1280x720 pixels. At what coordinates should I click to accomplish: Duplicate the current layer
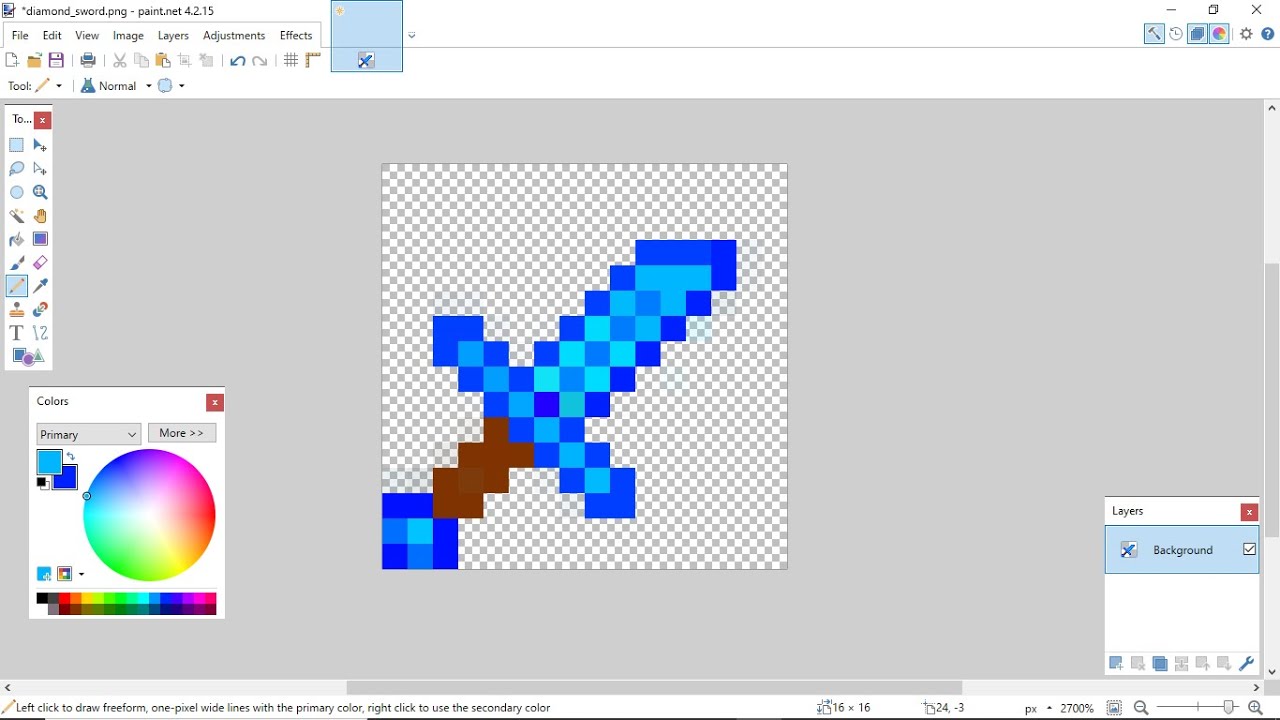coord(1161,664)
